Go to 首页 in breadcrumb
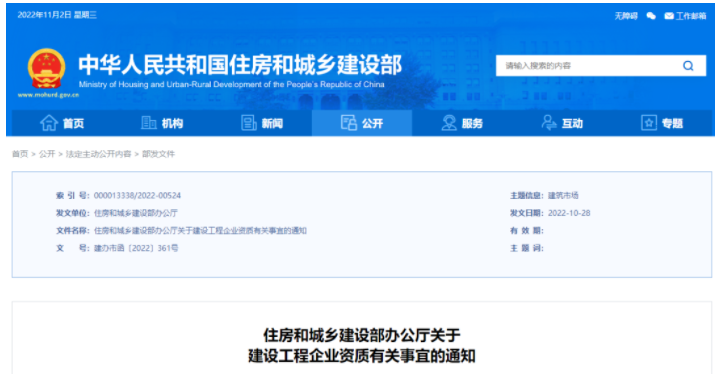Viewport: 718px width, 374px height. (20, 154)
